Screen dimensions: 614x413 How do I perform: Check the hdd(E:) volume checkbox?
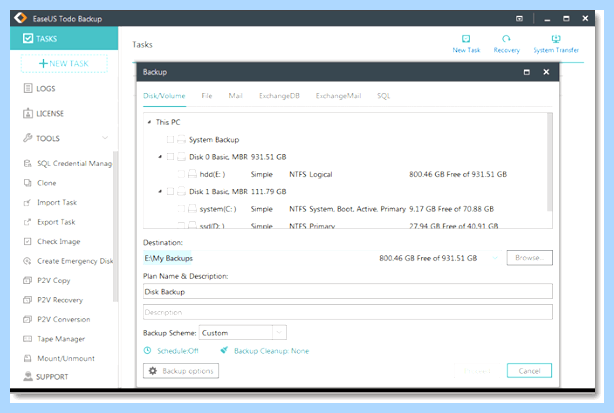point(181,174)
